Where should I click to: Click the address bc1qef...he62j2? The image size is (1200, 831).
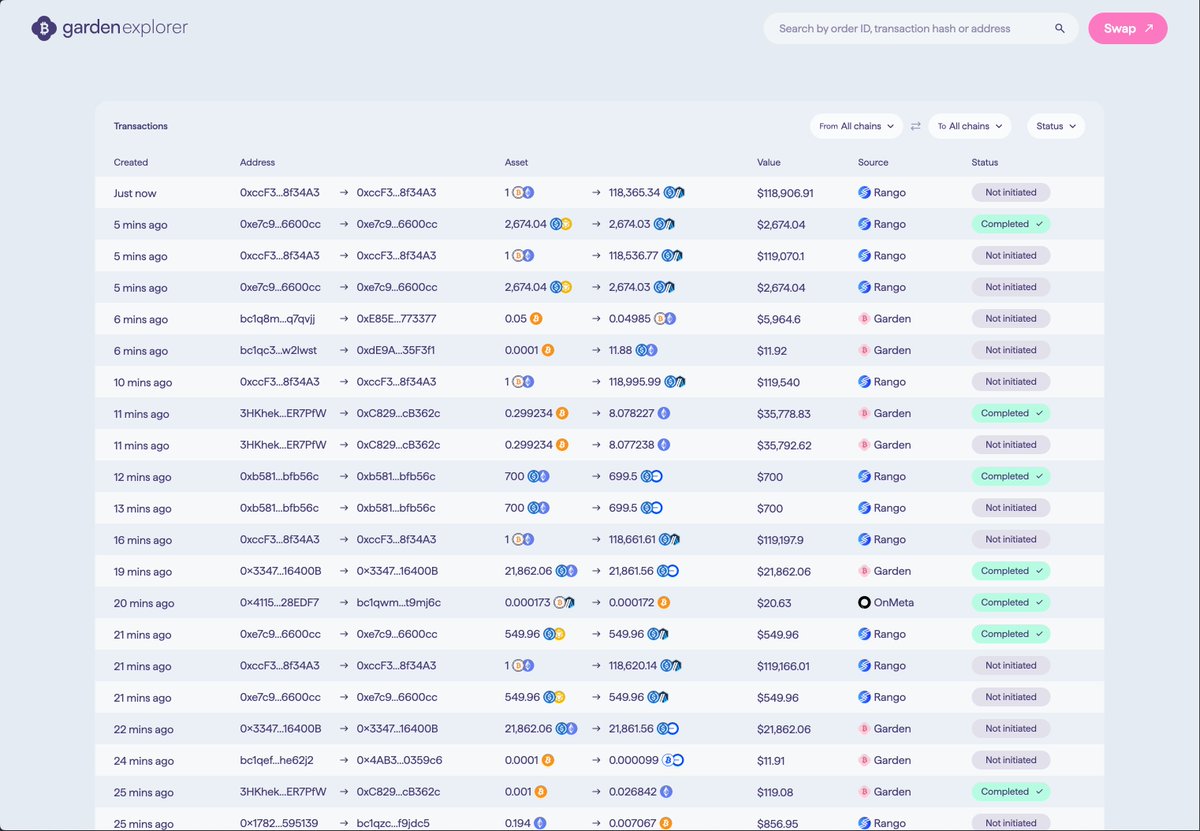point(277,760)
